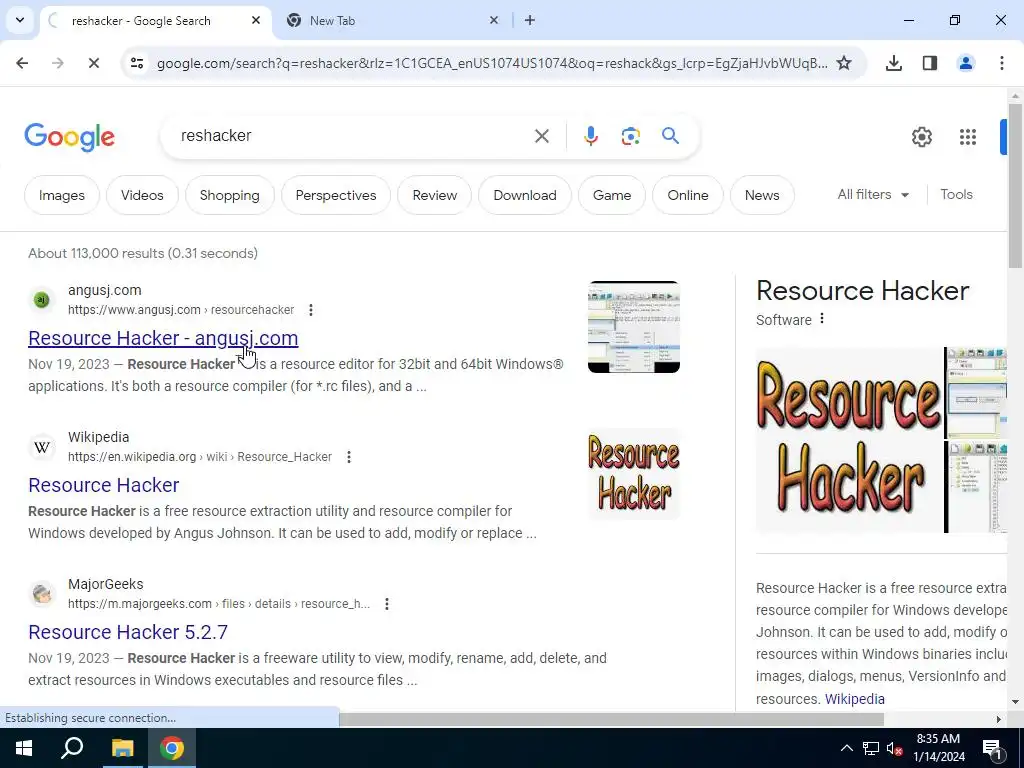Search by image with the lens icon

pos(630,136)
